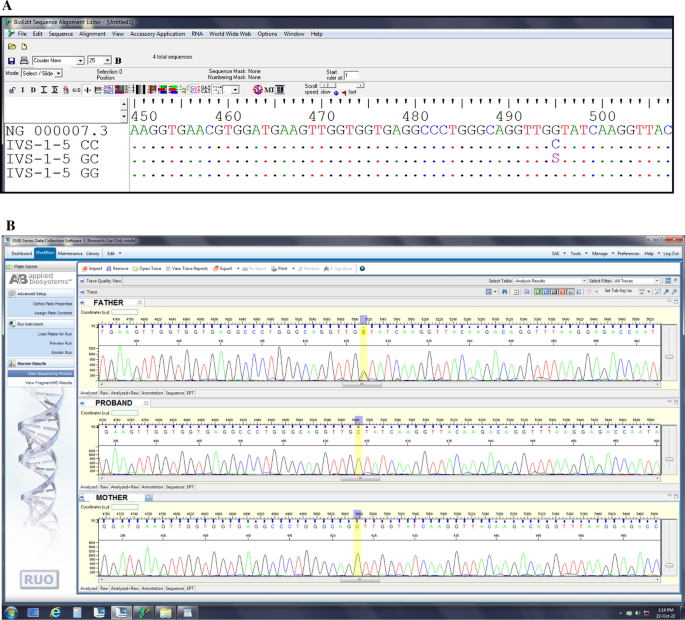Viewport: 685px width, 620px height.
Task: Click the save disk icon in BioEdit
Action: coord(11,60)
